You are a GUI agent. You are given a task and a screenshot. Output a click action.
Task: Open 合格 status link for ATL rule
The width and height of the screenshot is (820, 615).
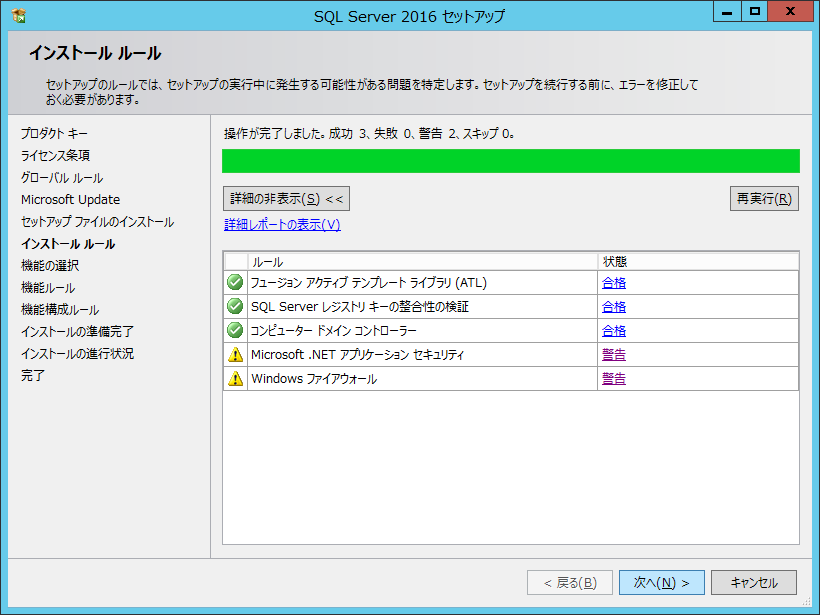coord(614,283)
